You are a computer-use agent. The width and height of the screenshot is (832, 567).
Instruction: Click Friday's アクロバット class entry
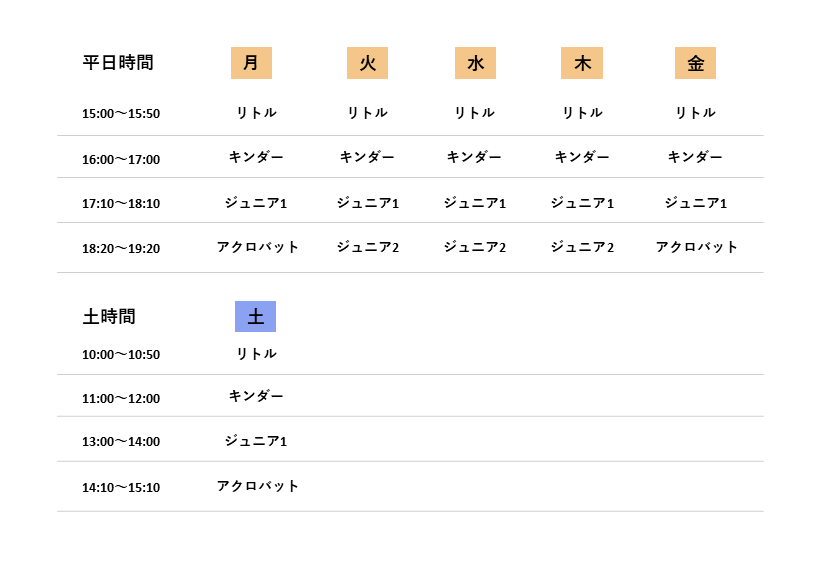click(697, 247)
